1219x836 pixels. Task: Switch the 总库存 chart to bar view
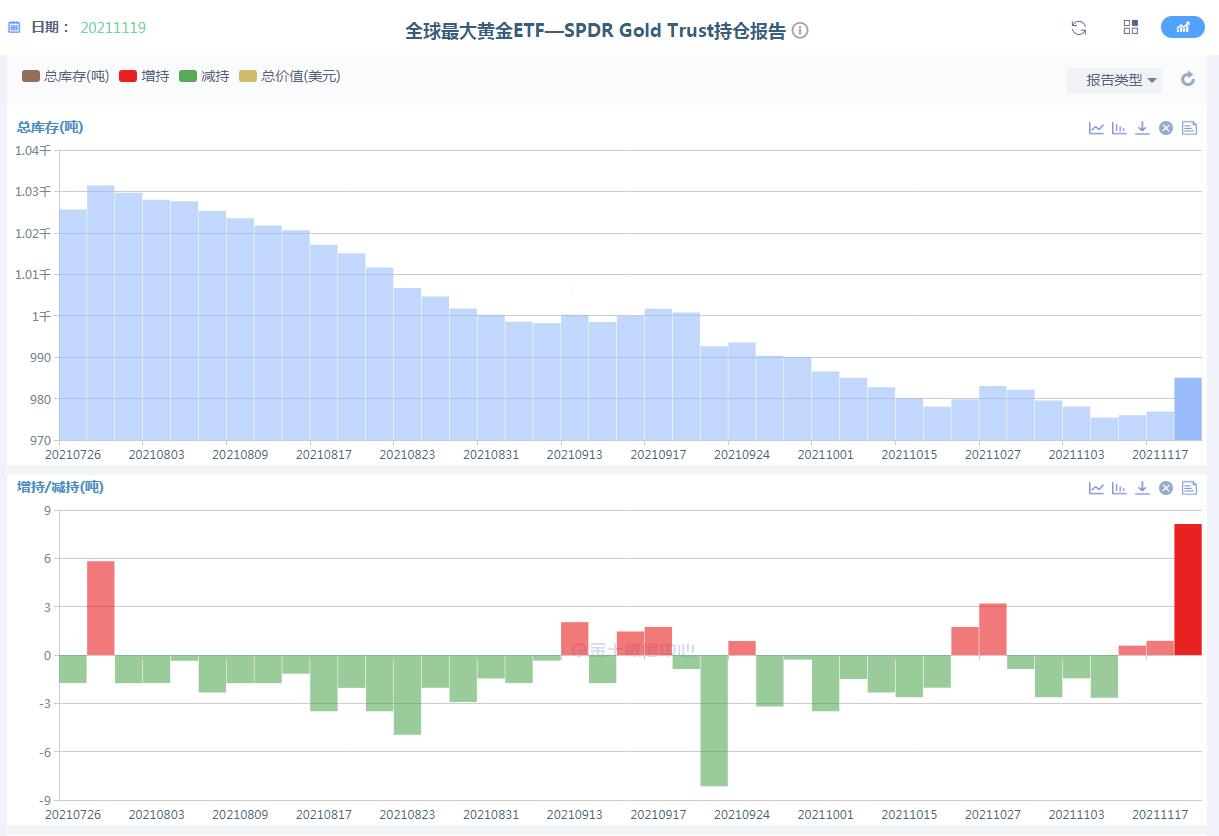point(1119,128)
